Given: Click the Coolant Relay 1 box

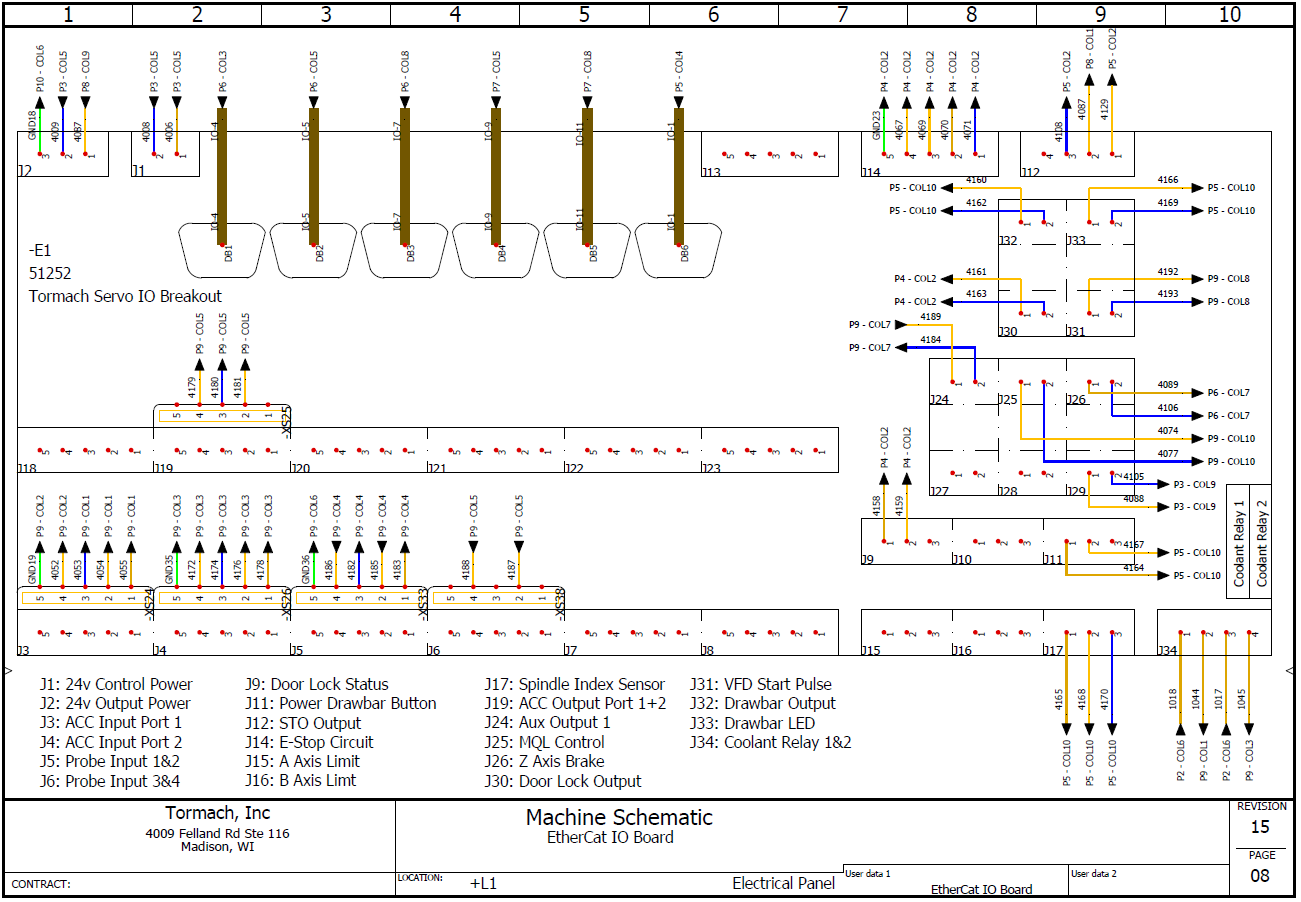Looking at the screenshot, I should point(1240,543).
